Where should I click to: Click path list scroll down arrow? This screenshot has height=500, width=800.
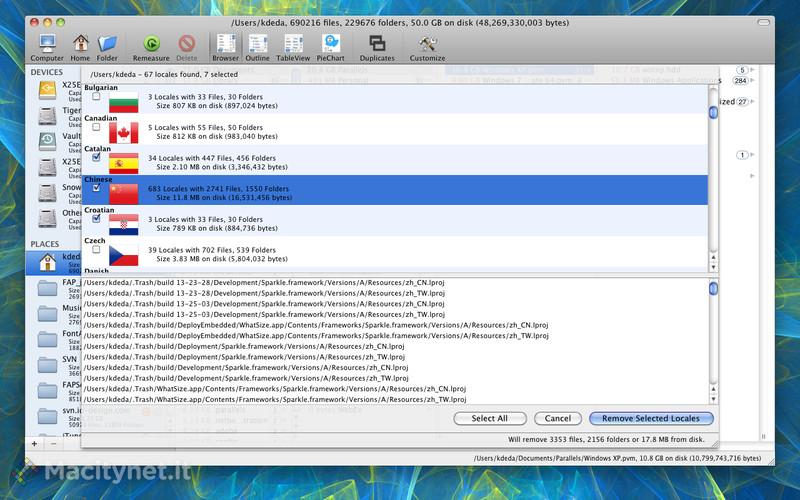coord(713,399)
